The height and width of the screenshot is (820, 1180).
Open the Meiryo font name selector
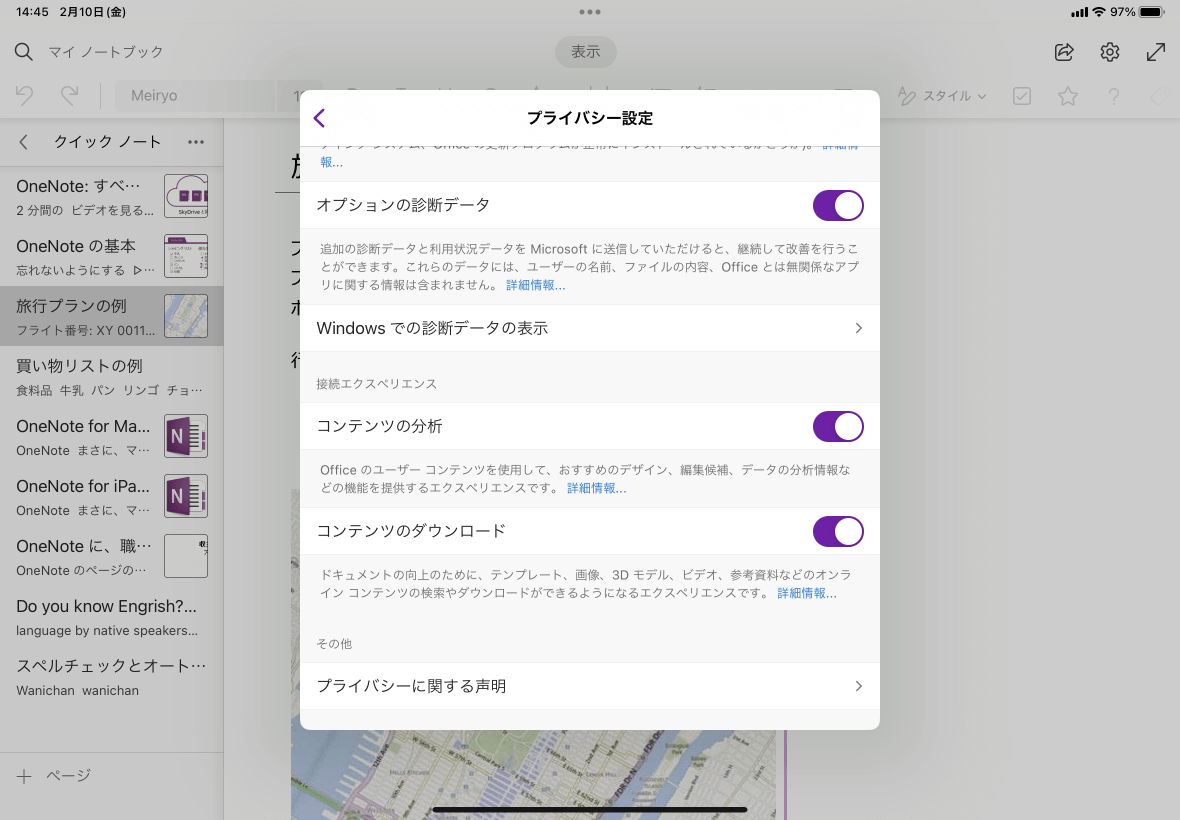click(x=195, y=96)
